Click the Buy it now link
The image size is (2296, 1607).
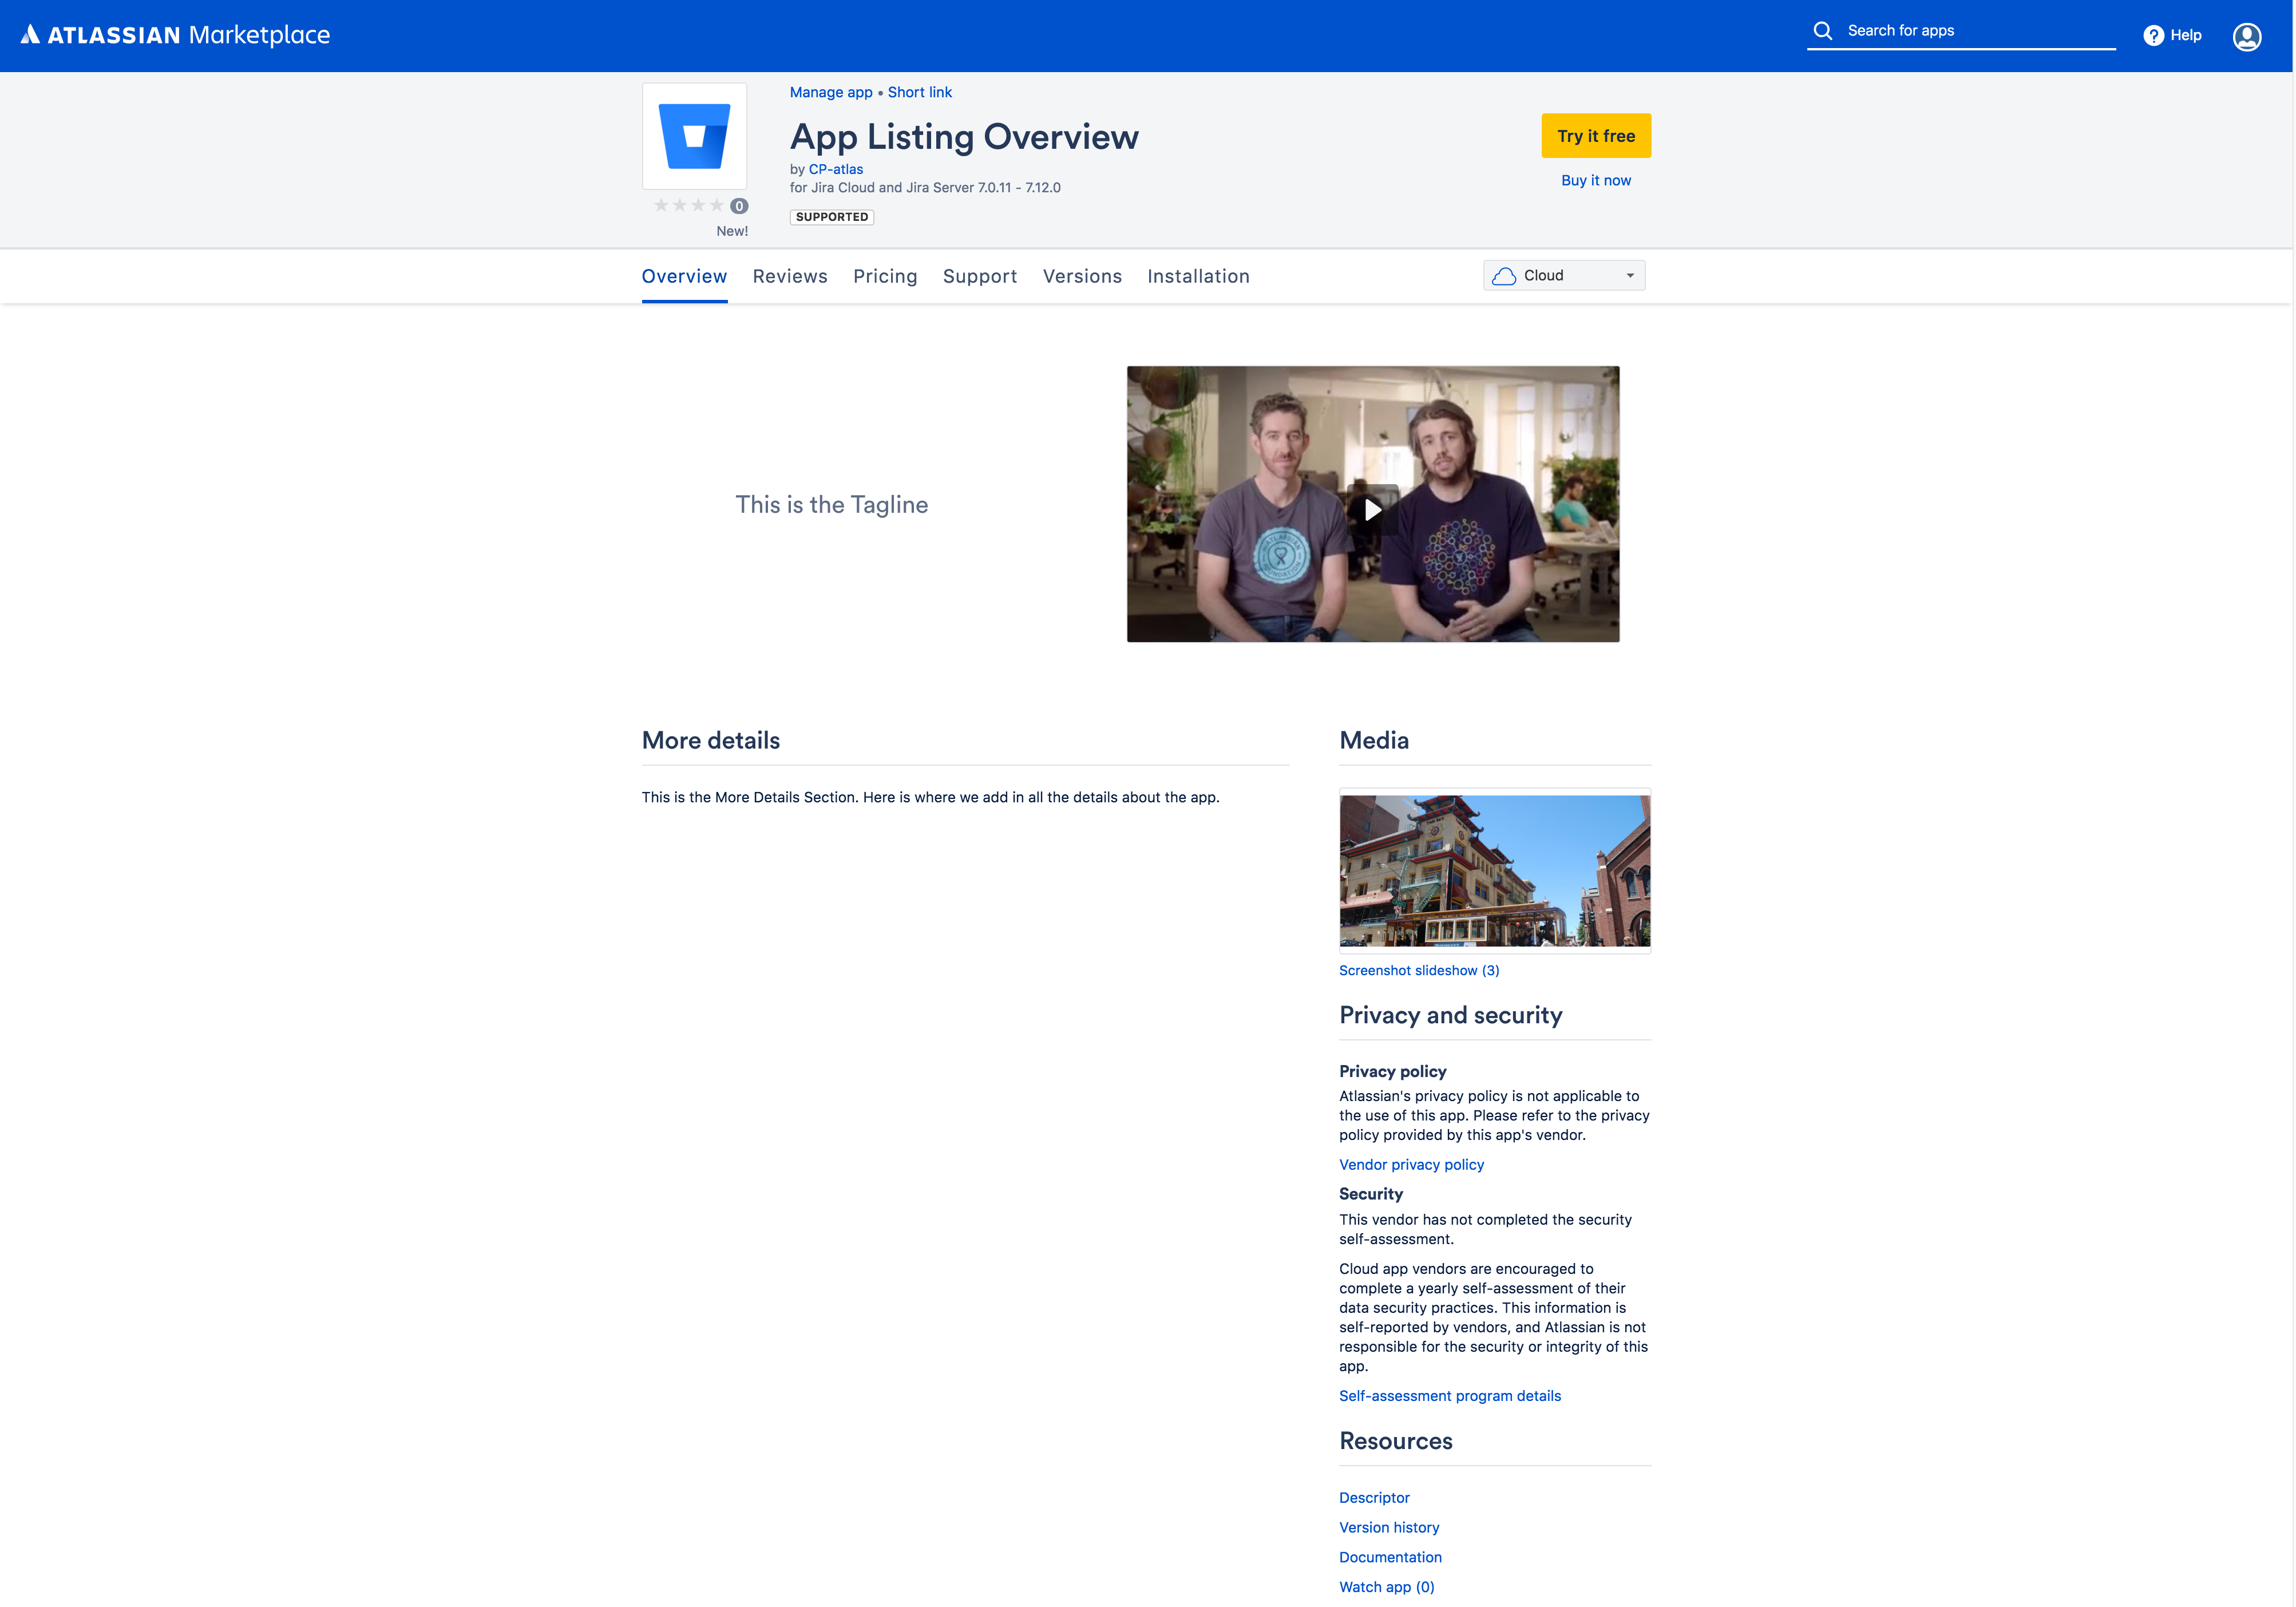tap(1595, 180)
